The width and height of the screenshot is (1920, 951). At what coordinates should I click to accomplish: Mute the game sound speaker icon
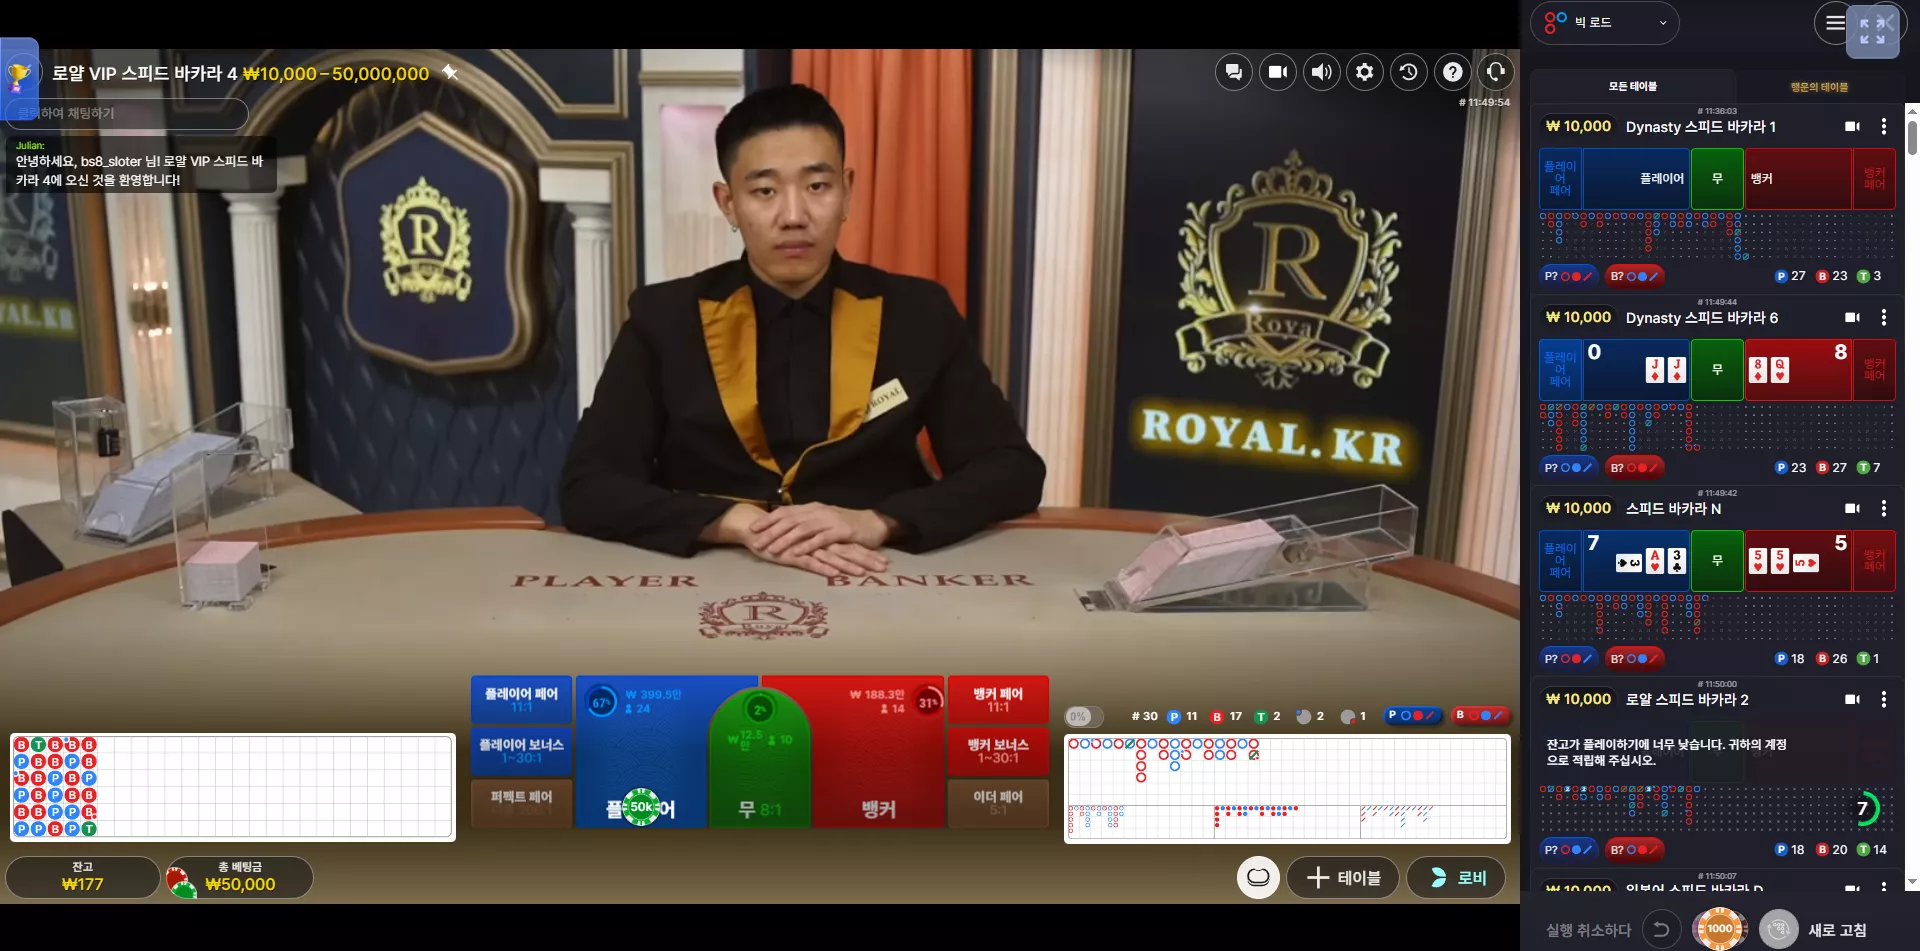pyautogui.click(x=1322, y=72)
